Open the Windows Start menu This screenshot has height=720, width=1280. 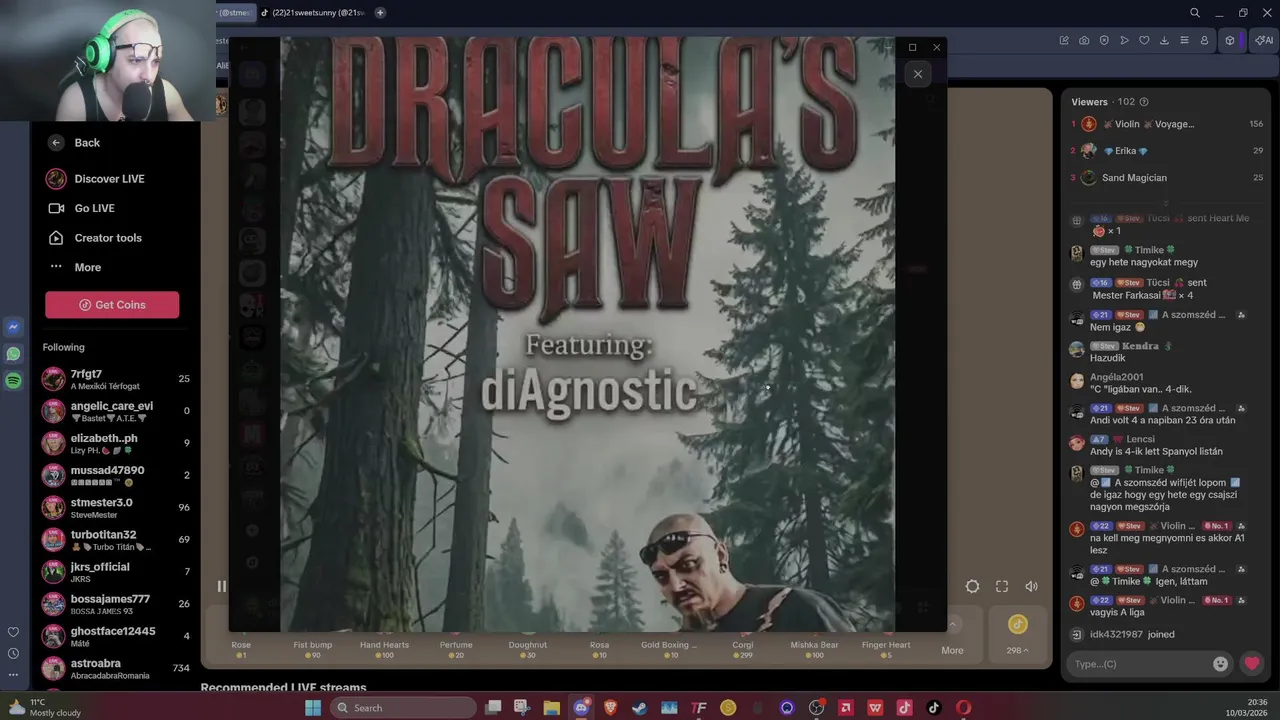pos(313,708)
